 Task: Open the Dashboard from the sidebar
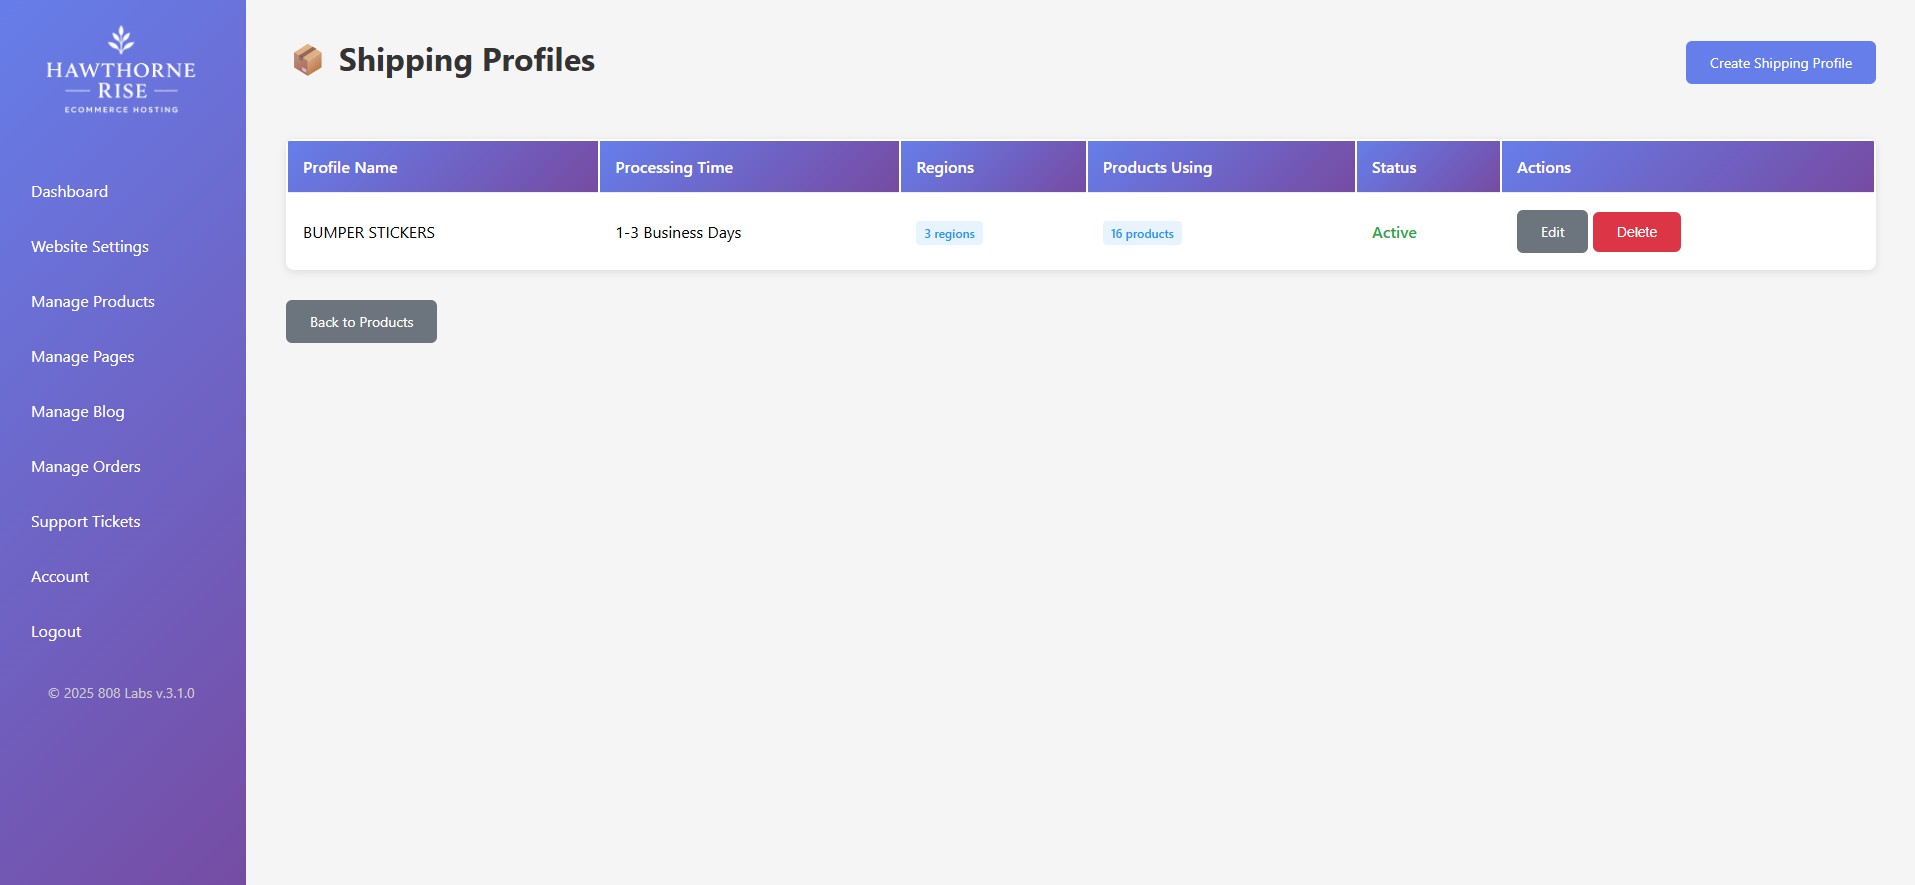coord(69,191)
